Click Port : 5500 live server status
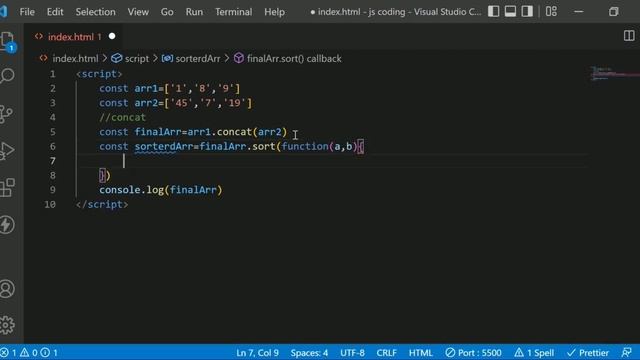 click(x=473, y=353)
